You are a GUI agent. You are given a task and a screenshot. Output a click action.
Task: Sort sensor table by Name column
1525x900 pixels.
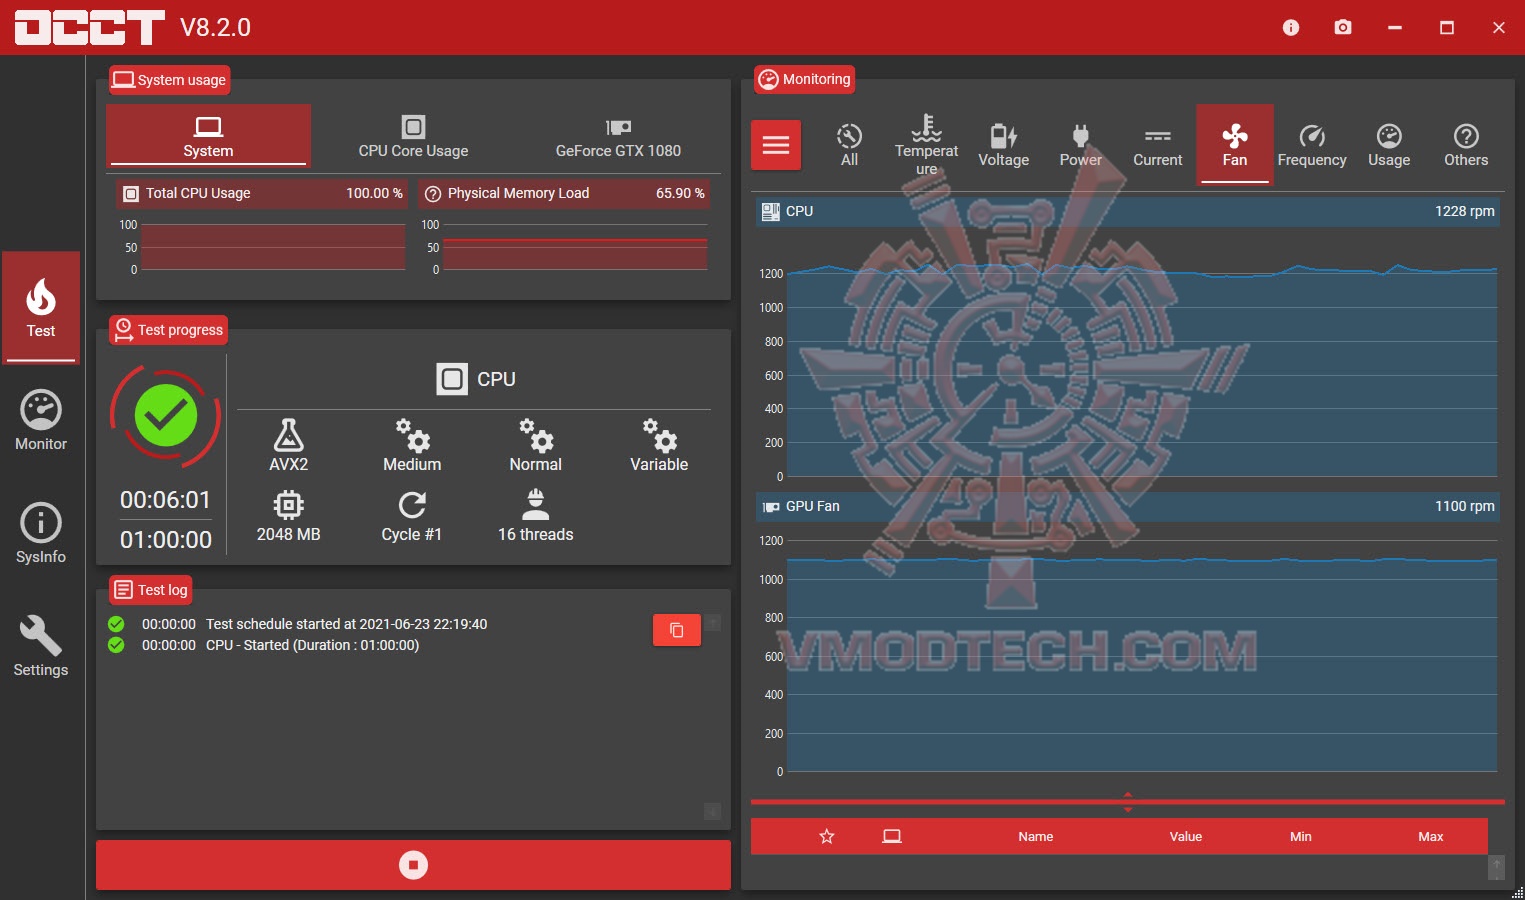(x=1036, y=836)
